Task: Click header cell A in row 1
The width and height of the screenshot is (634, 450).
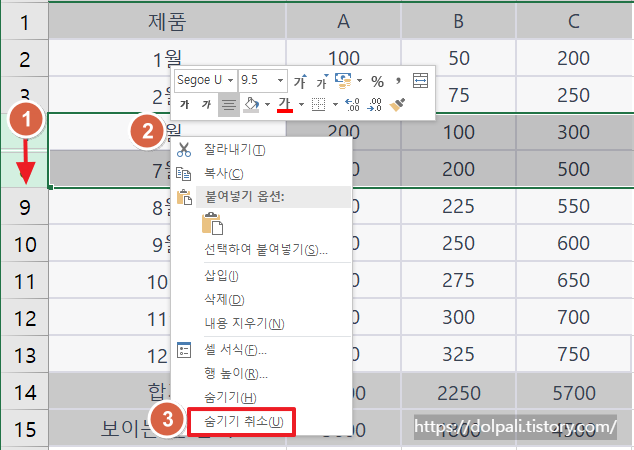Action: pos(344,21)
